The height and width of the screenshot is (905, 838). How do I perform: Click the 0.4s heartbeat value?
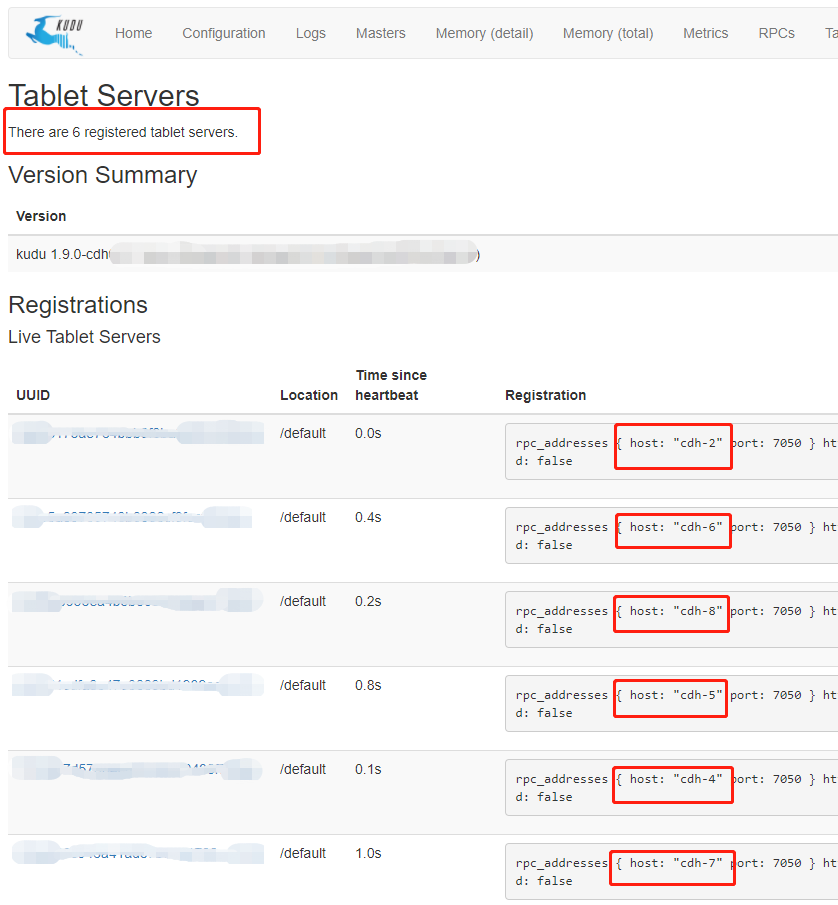coord(368,518)
